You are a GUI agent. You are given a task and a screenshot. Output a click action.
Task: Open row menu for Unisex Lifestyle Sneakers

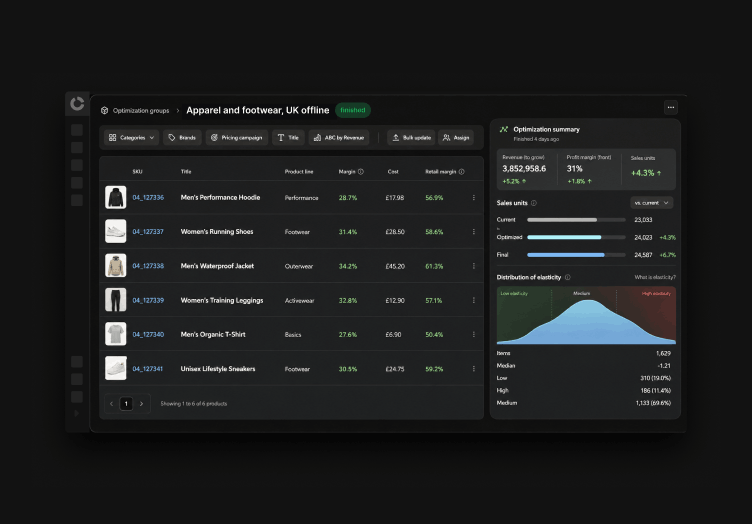tap(474, 369)
